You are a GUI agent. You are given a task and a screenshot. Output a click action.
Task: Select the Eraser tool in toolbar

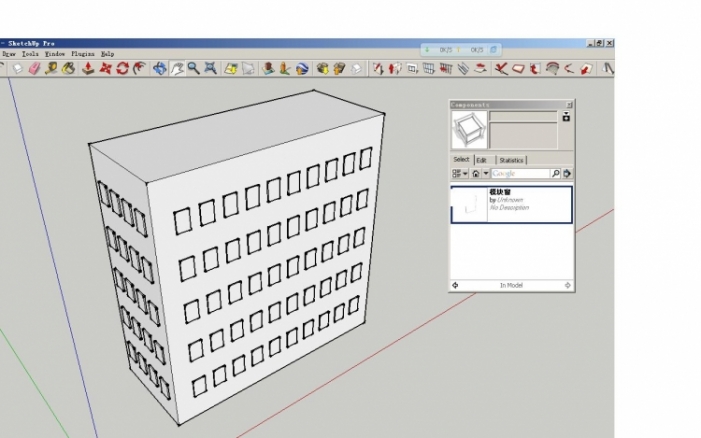(x=33, y=69)
